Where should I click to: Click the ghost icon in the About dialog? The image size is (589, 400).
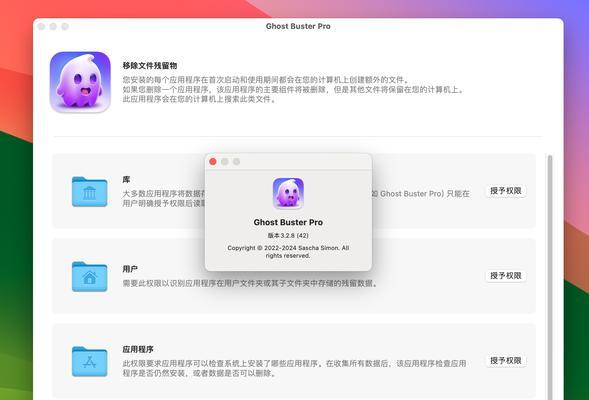[288, 193]
